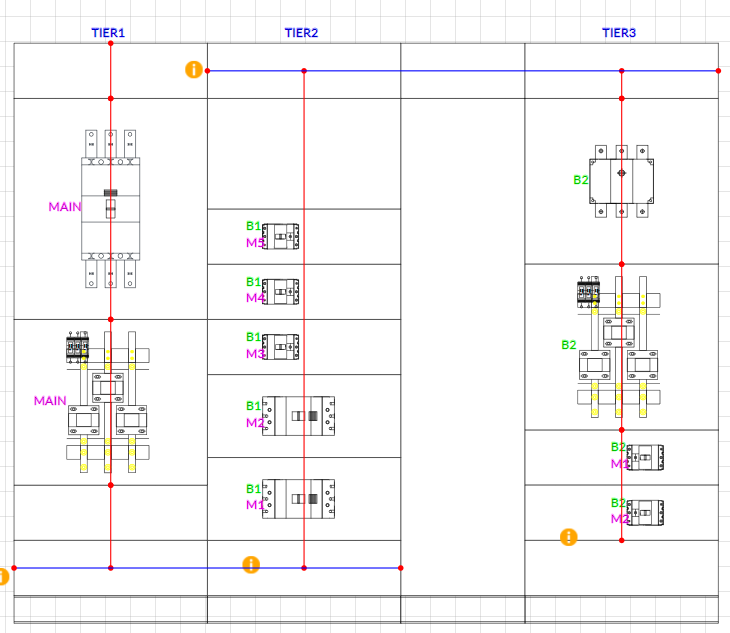730x633 pixels.
Task: Open the info marker in TIER3's lower section
Action: click(x=569, y=537)
